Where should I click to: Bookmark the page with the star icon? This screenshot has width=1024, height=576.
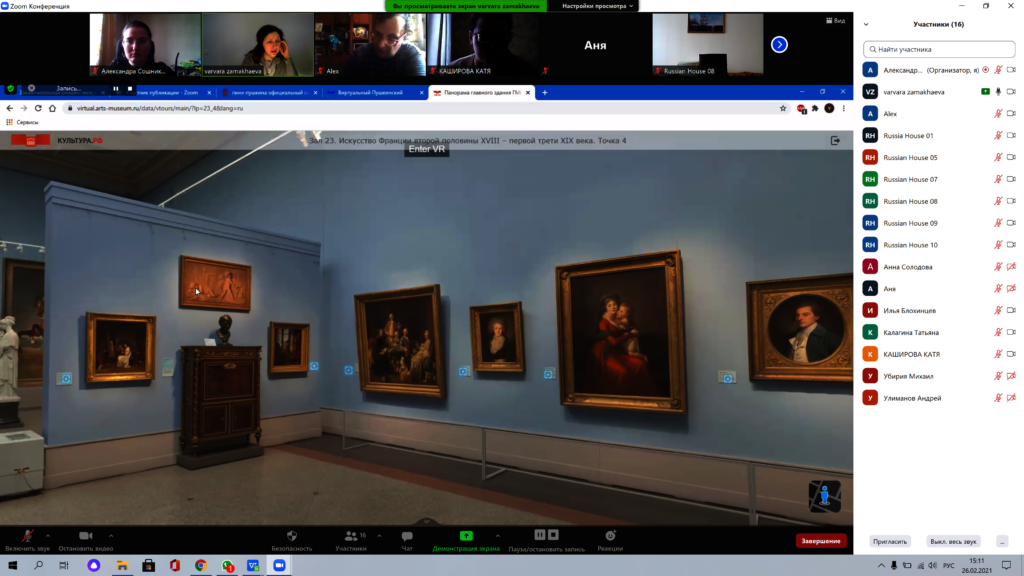click(783, 108)
